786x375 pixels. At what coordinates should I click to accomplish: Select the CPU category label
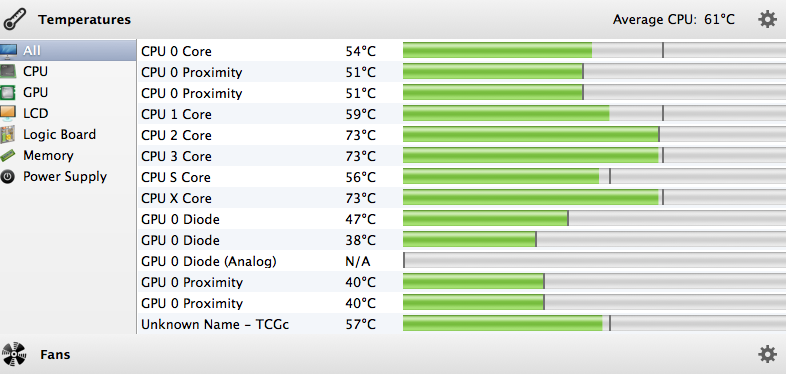[36, 72]
